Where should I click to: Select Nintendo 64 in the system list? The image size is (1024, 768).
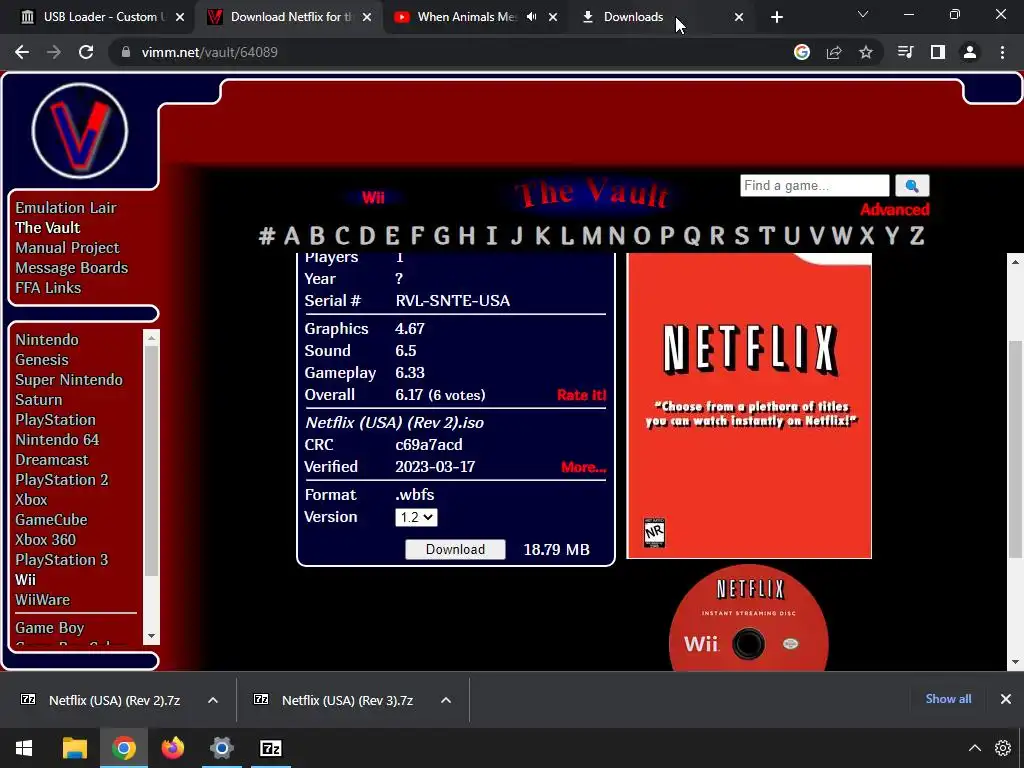click(57, 440)
